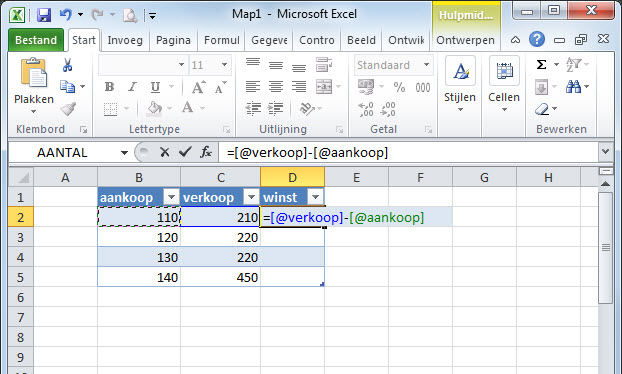Switch to the Invoeg ribbon tab
Viewport: 622px width, 374px height.
(x=125, y=40)
